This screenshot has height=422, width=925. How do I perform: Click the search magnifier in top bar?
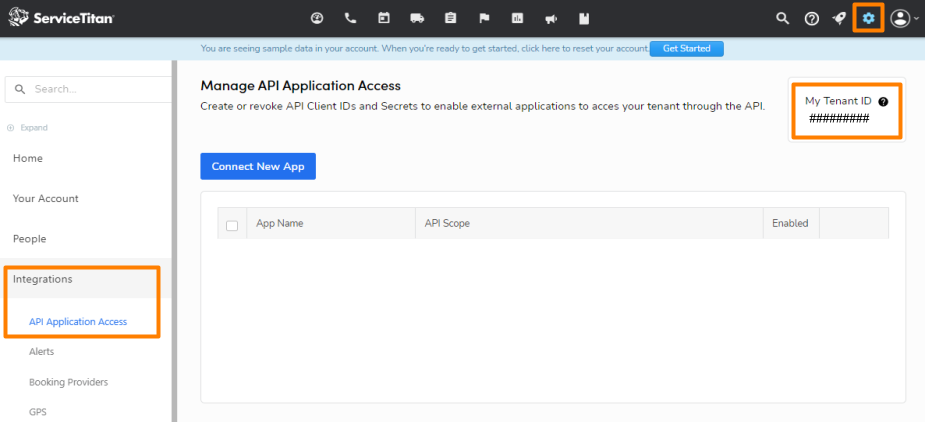click(782, 18)
